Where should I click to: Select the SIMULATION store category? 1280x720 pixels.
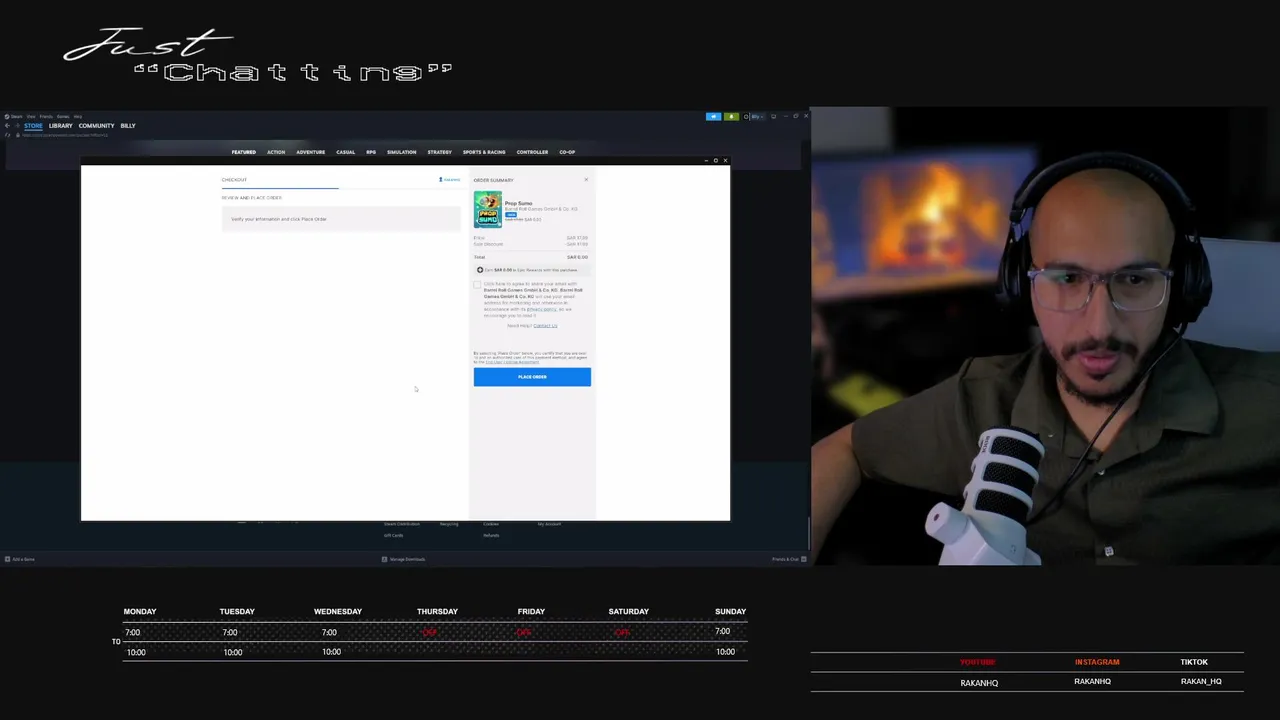(x=401, y=152)
